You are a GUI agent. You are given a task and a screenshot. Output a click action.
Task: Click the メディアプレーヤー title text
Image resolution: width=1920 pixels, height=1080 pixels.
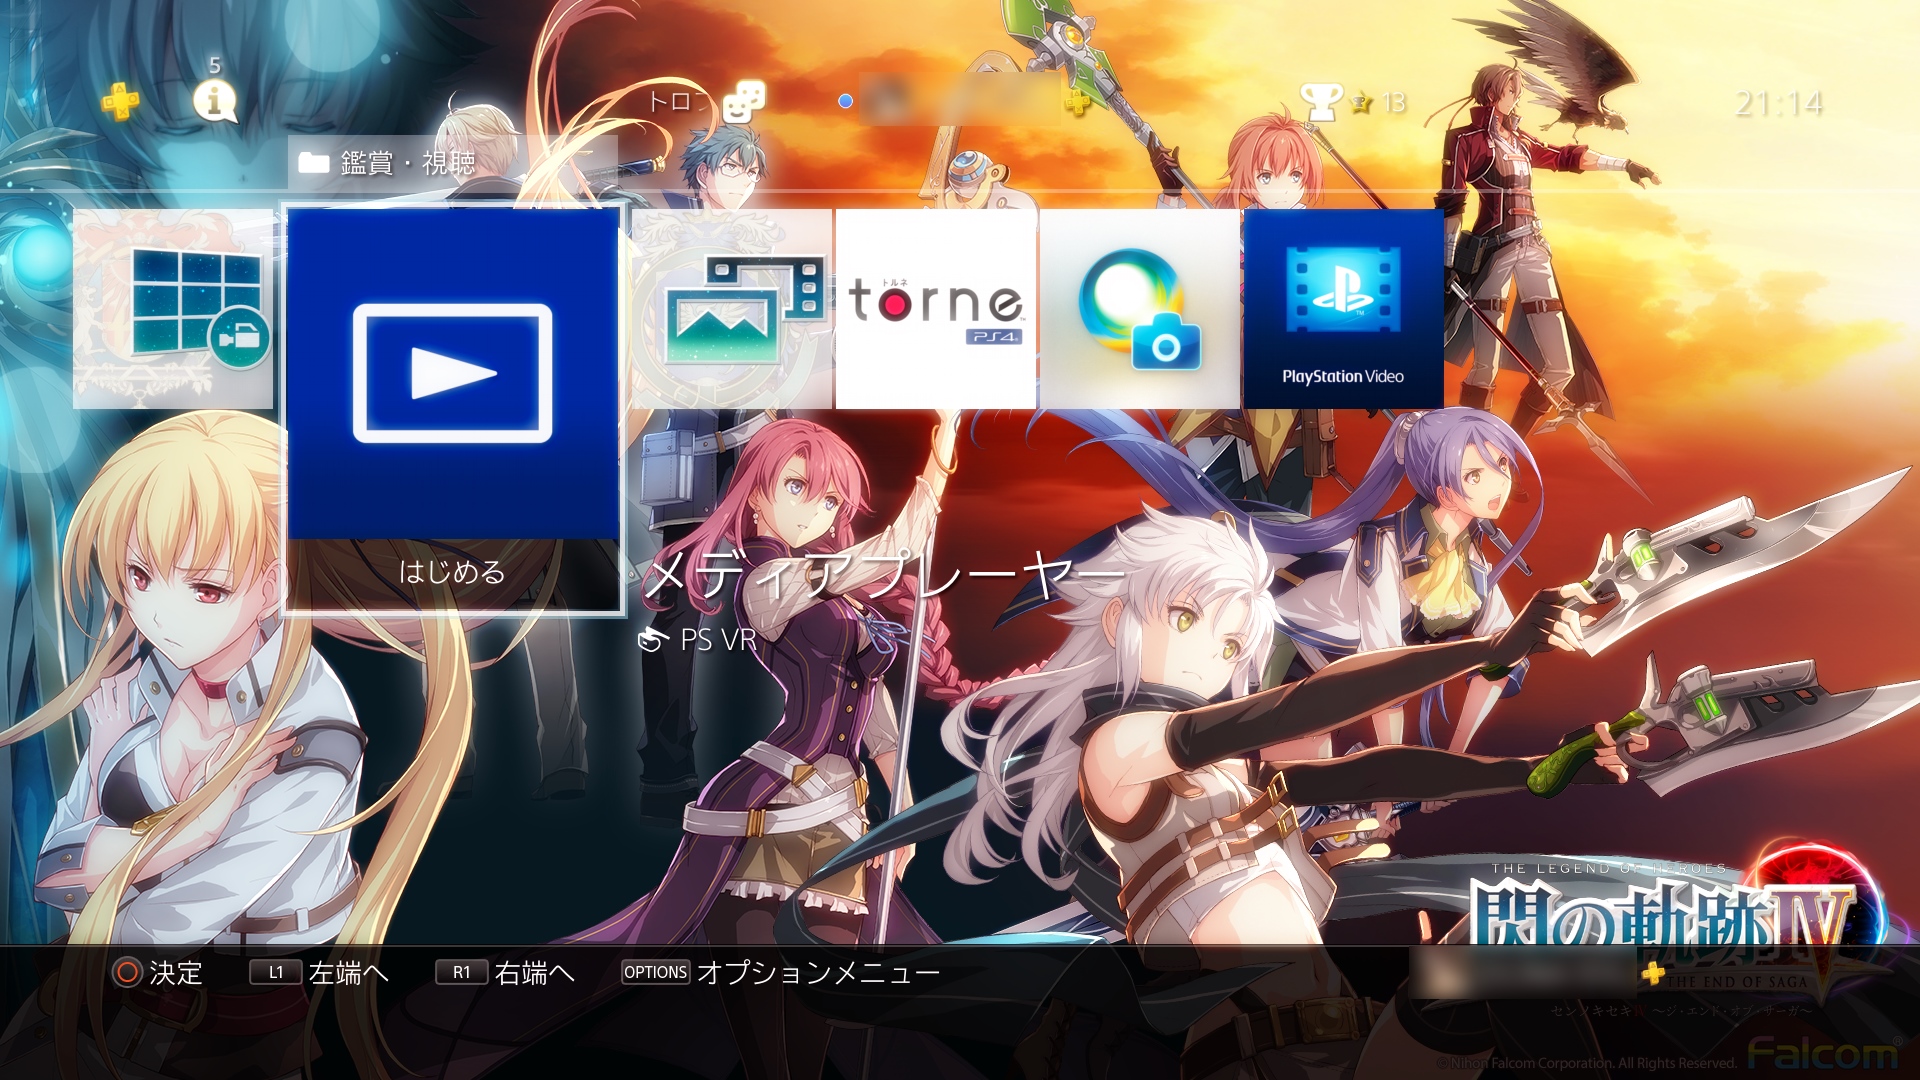point(884,574)
